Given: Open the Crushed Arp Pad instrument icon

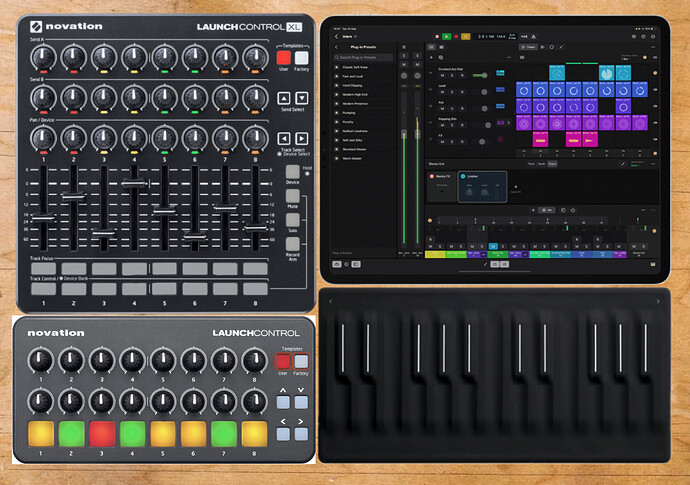Looking at the screenshot, I should pos(500,73).
